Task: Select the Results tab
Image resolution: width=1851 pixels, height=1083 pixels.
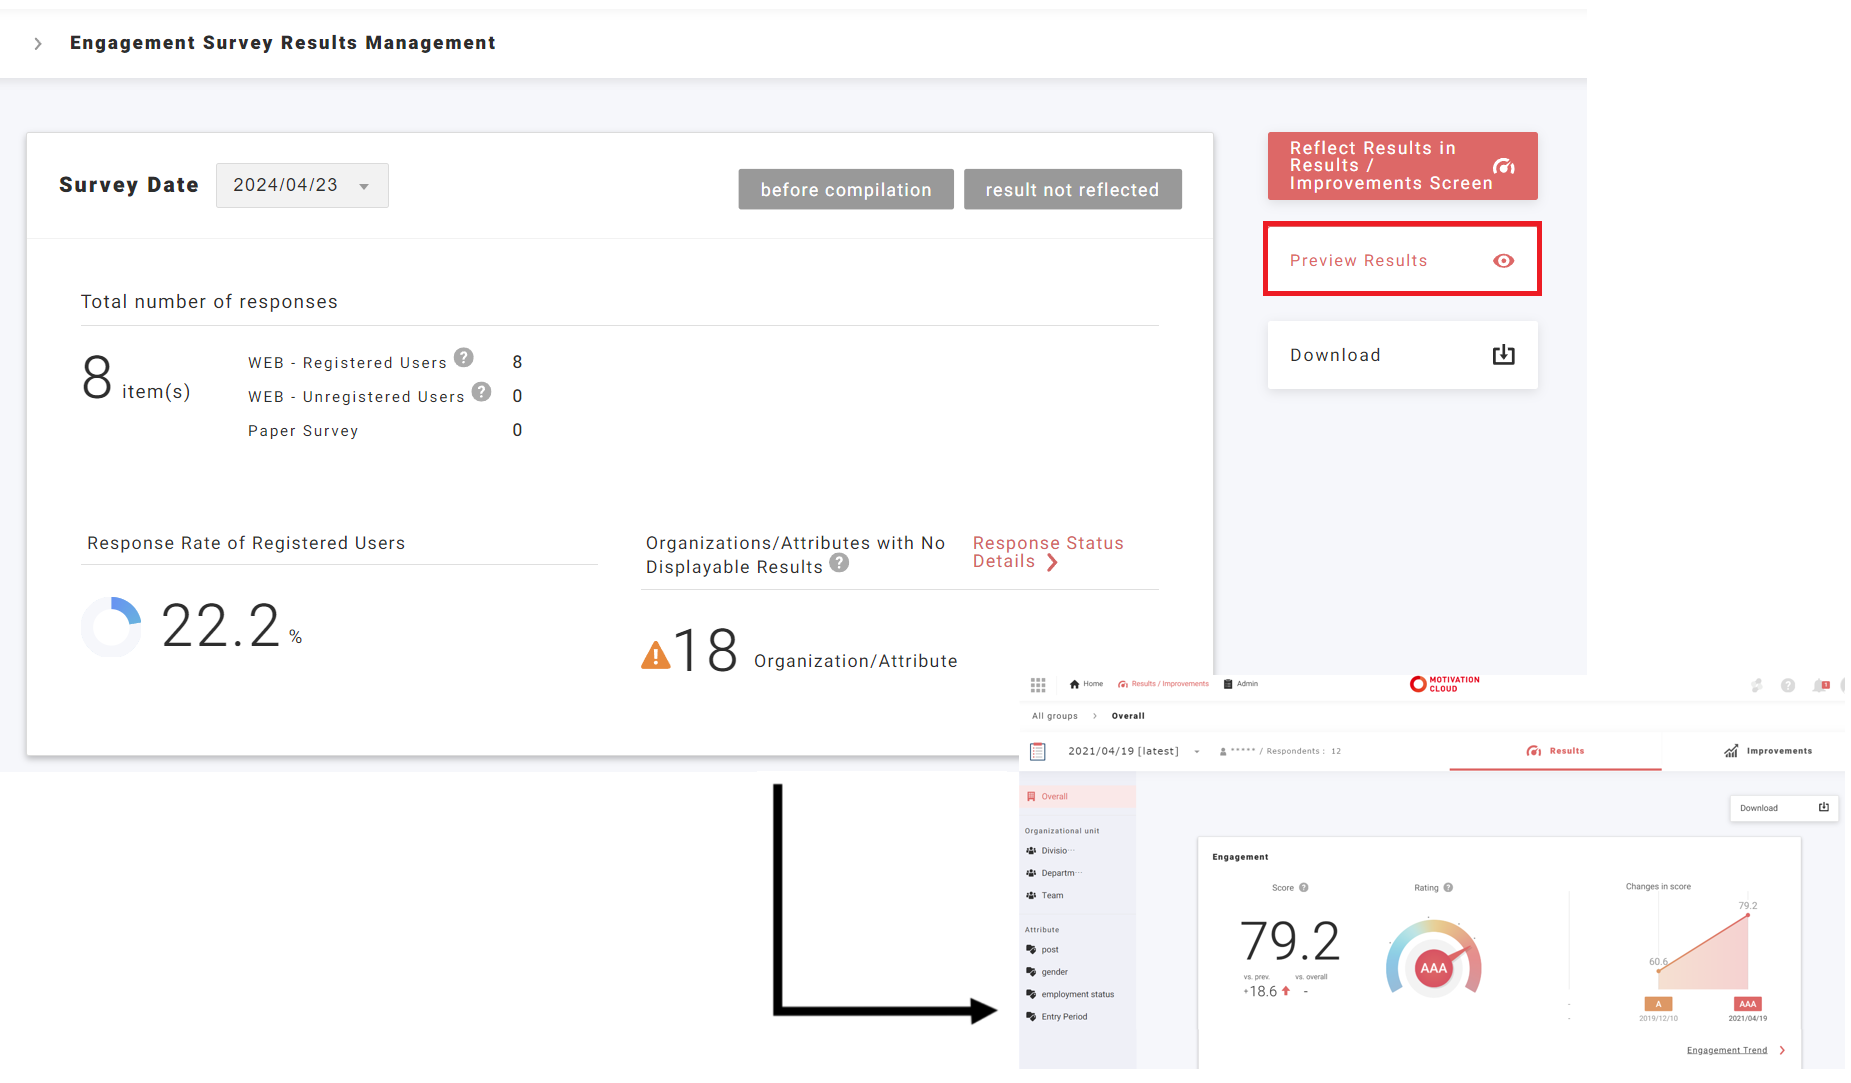Action: (1555, 751)
